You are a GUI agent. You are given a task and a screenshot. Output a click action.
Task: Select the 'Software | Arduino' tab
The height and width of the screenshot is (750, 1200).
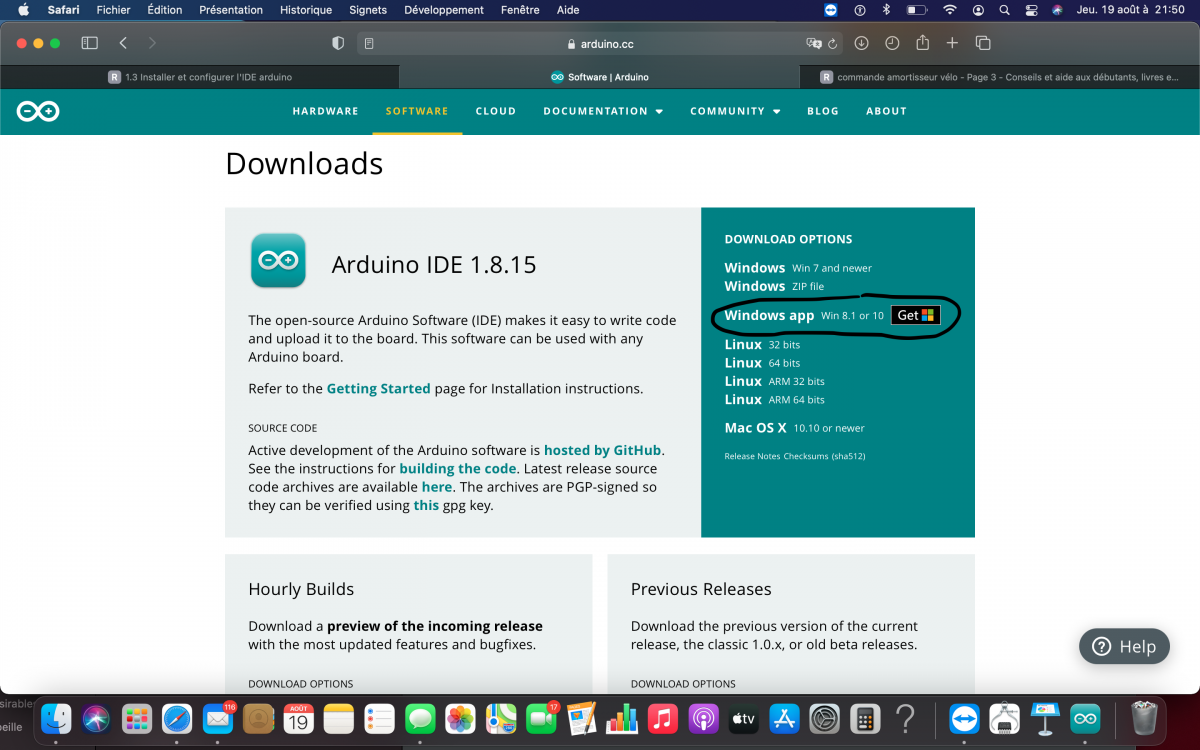tap(599, 77)
